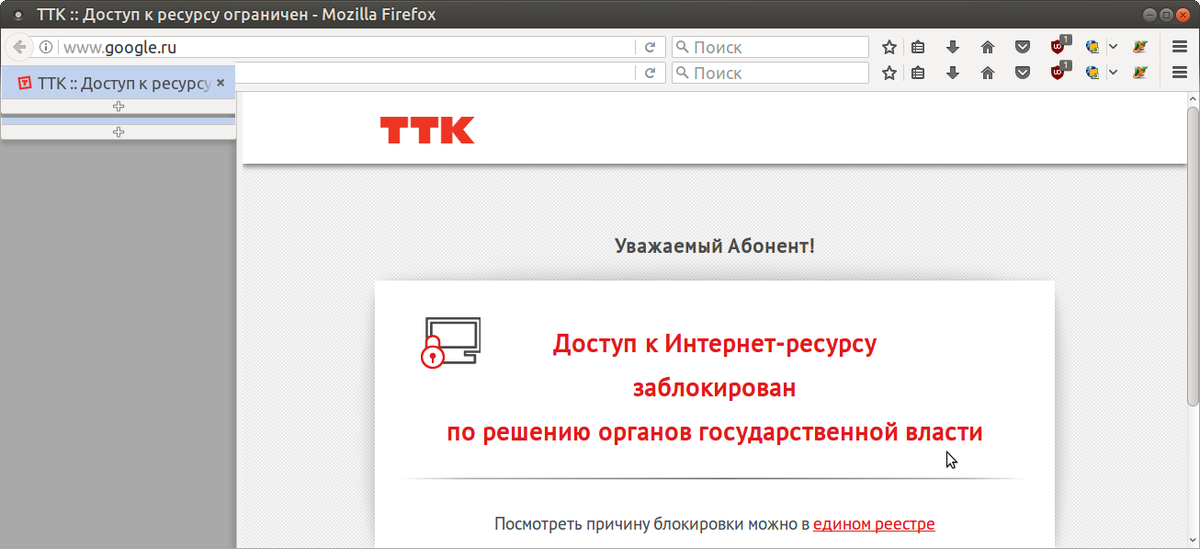
Task: Show bookmarks list in the top toolbar row
Action: point(918,47)
